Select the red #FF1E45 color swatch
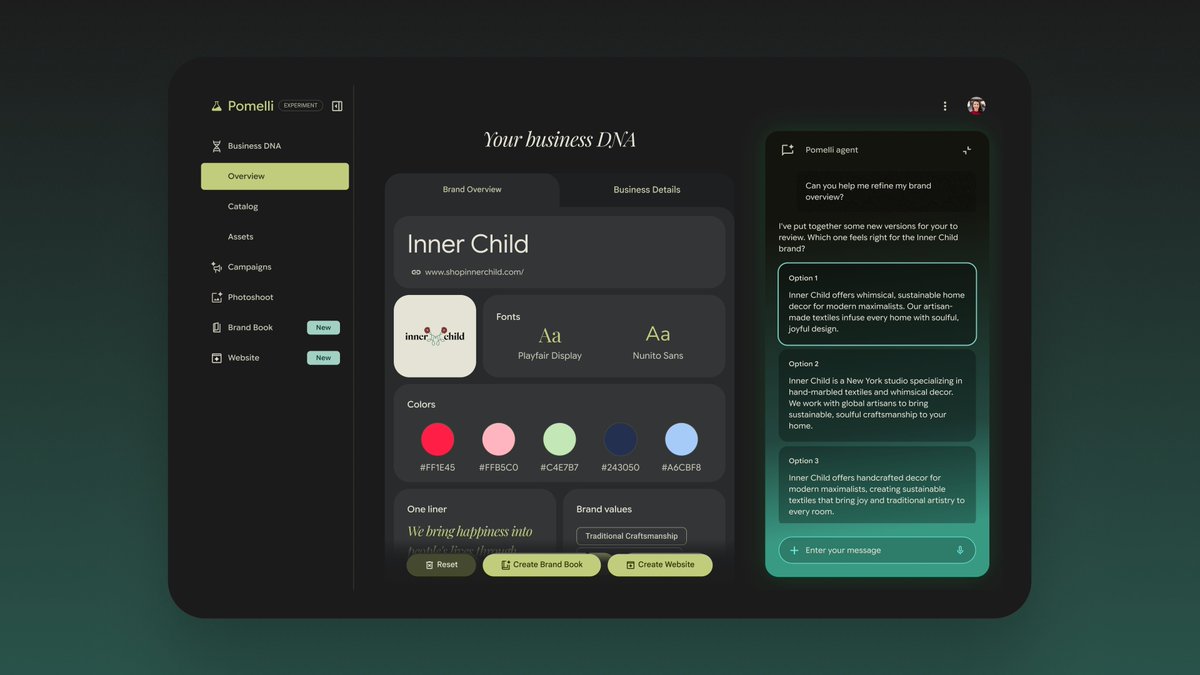Image resolution: width=1200 pixels, height=675 pixels. coord(437,439)
